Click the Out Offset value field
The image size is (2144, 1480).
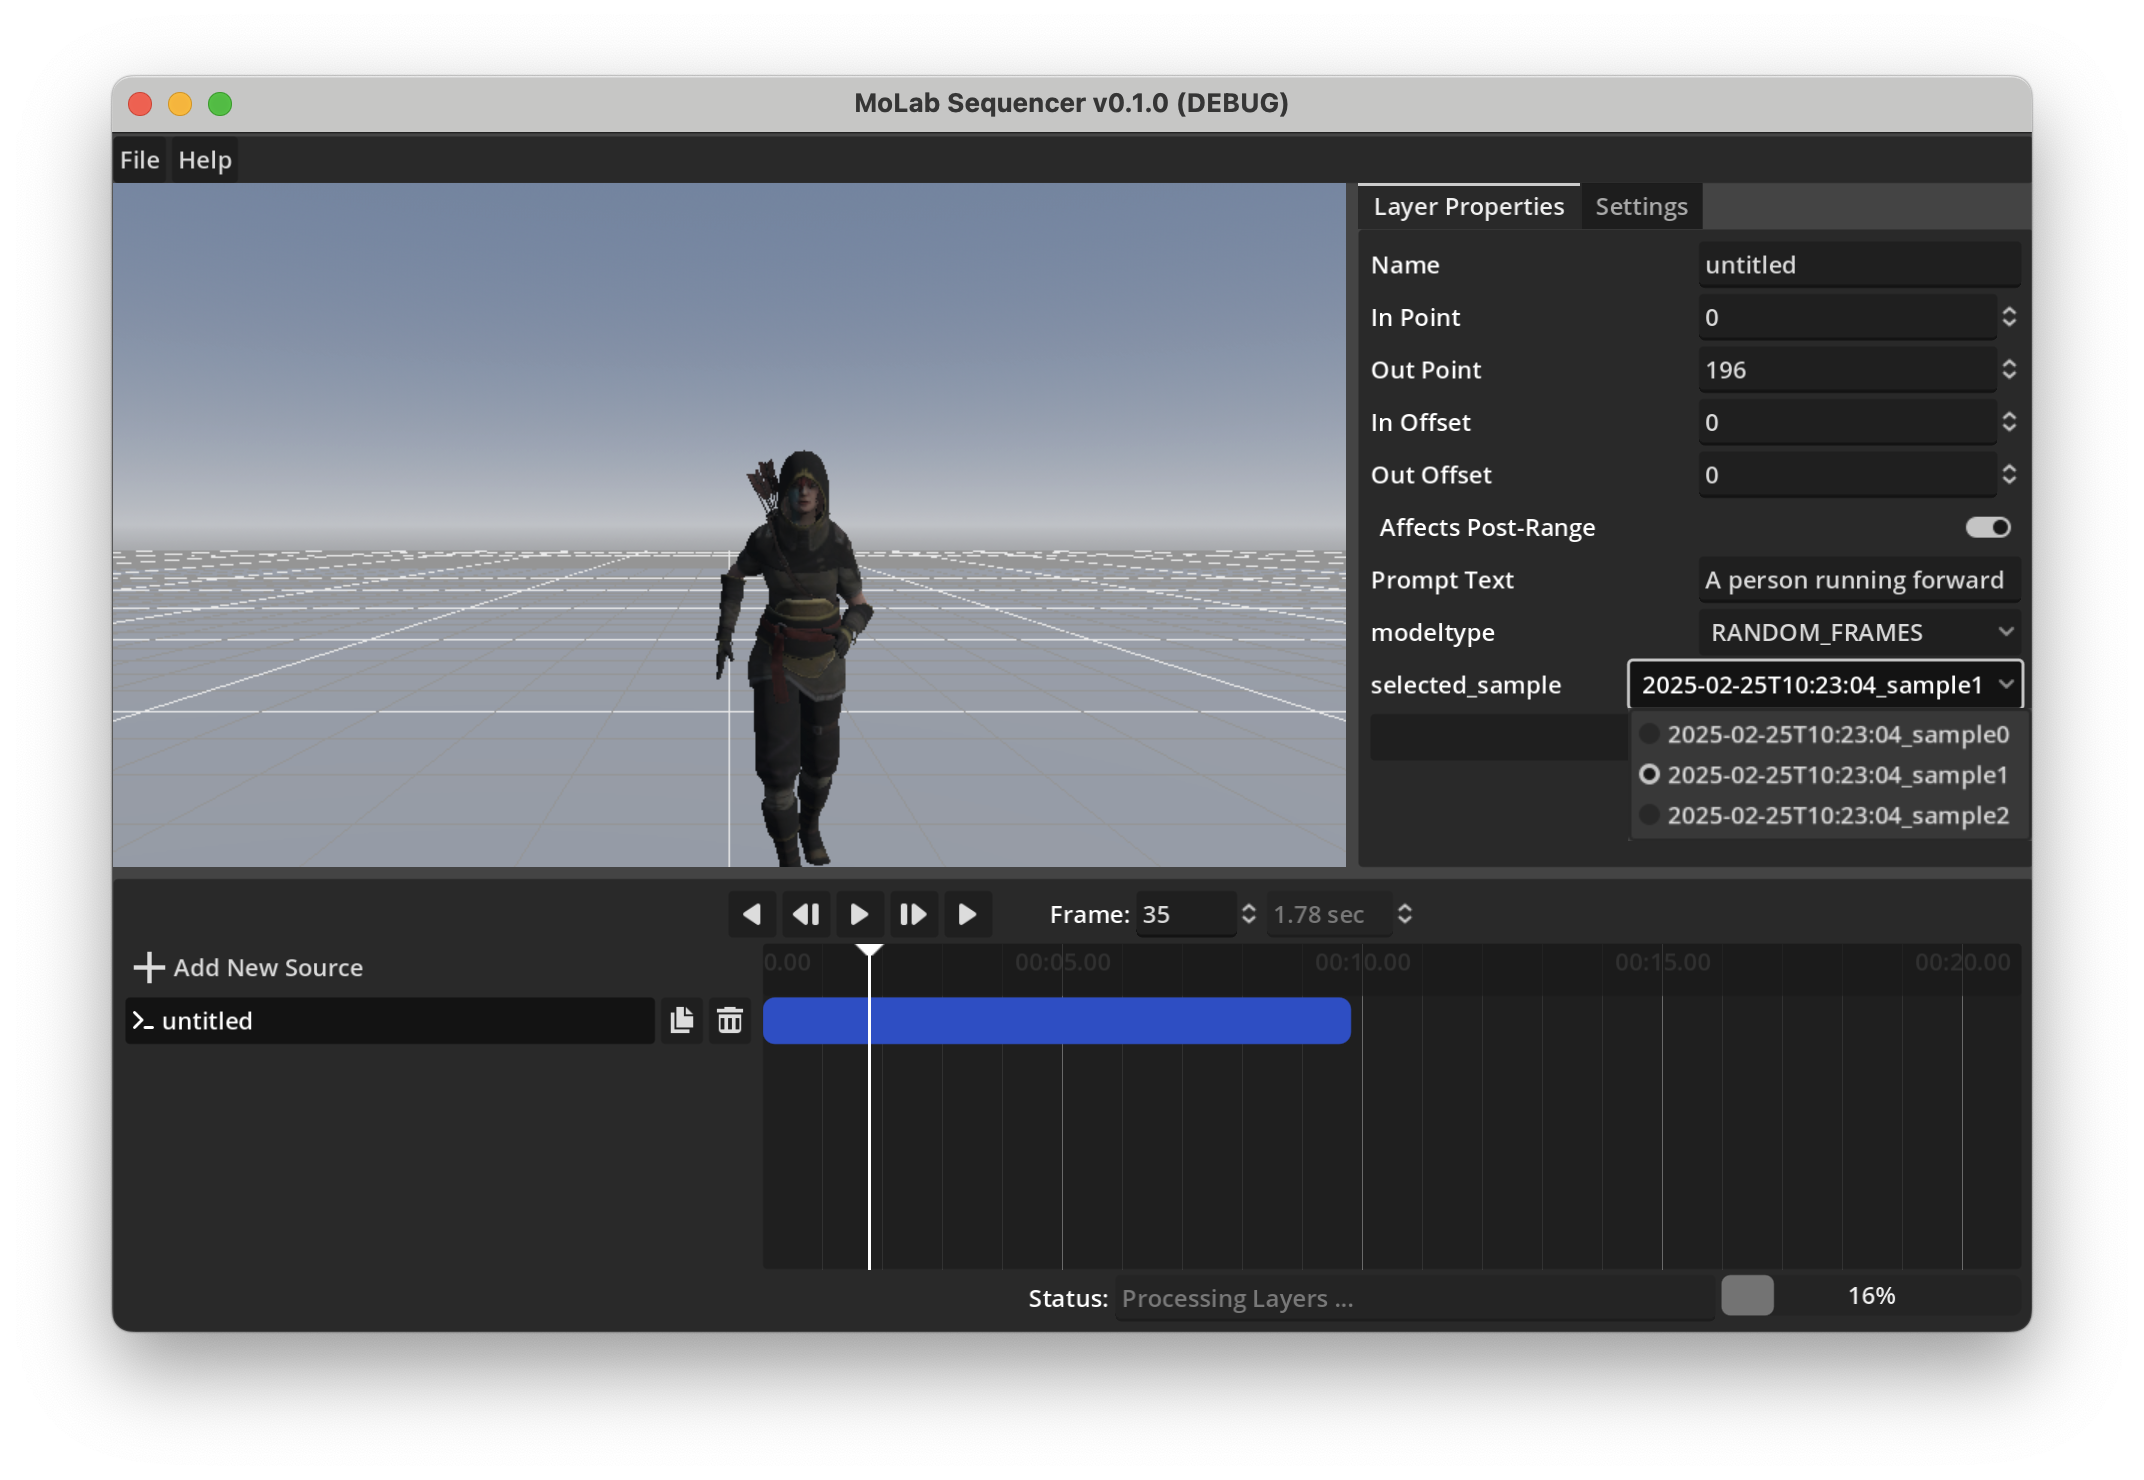point(1847,475)
